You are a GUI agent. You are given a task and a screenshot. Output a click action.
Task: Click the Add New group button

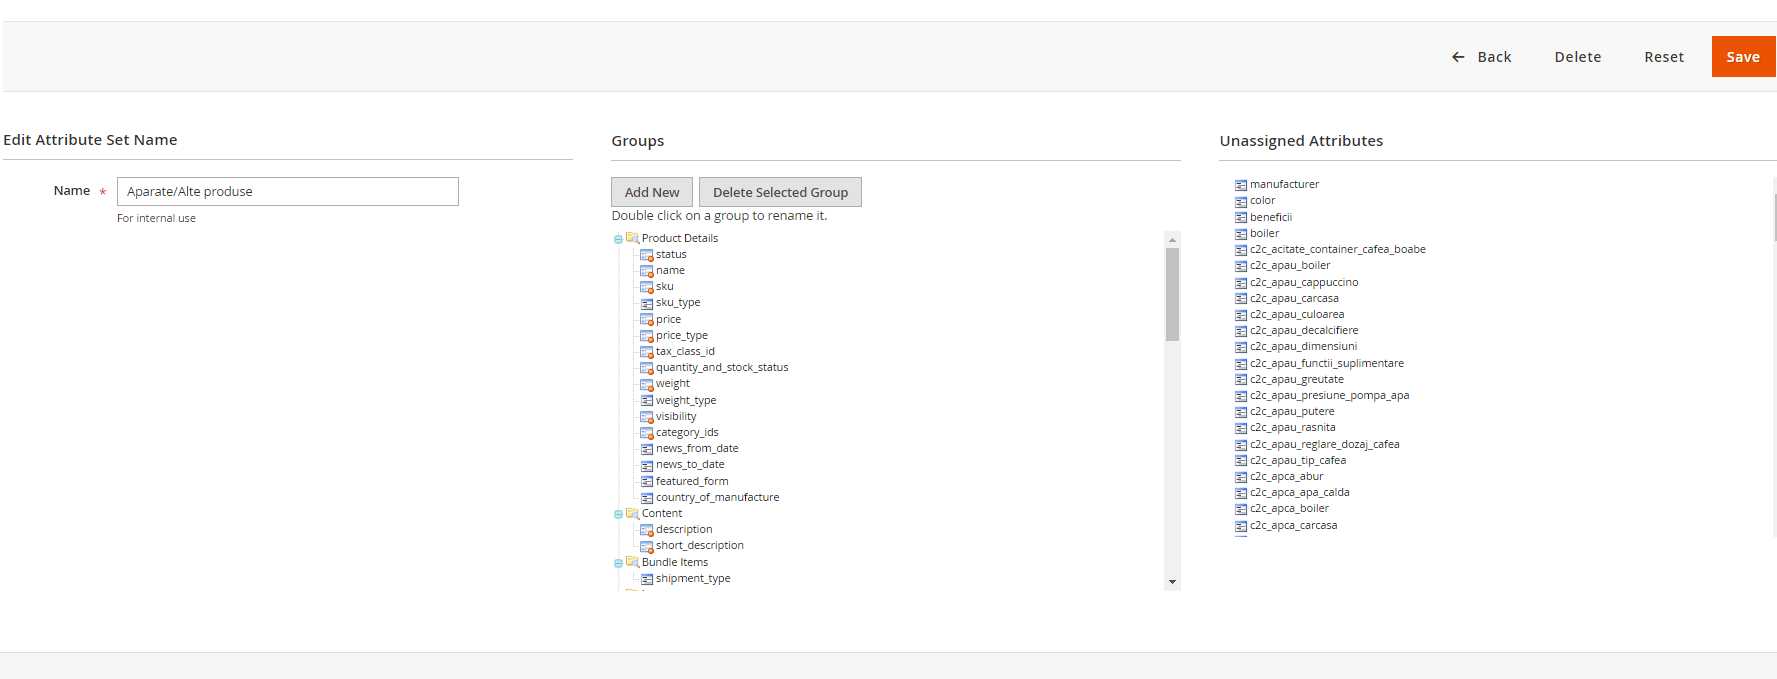pyautogui.click(x=652, y=192)
